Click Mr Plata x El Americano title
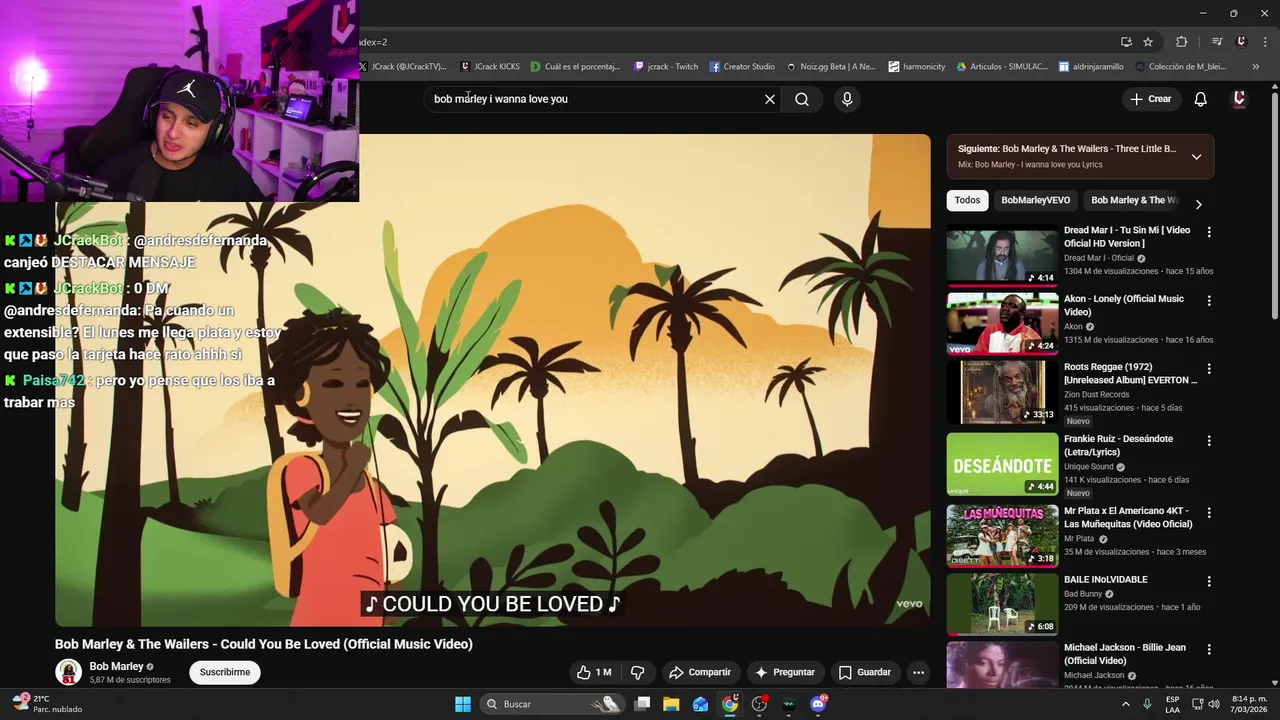This screenshot has height=720, width=1280. pyautogui.click(x=1128, y=518)
